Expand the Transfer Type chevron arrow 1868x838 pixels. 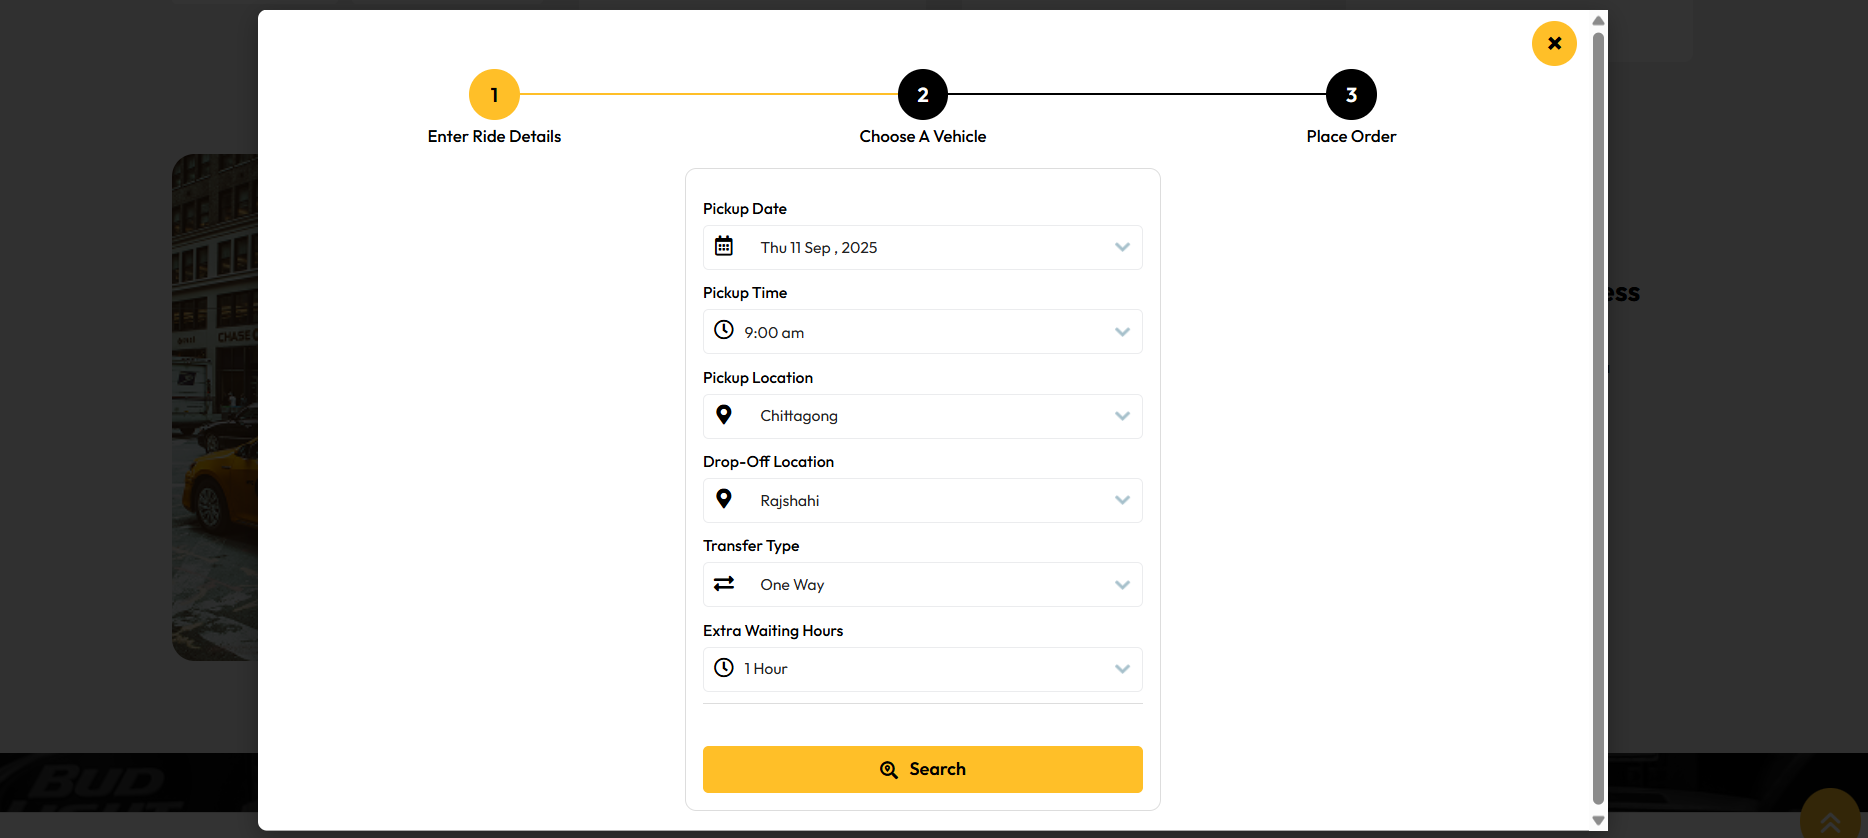pos(1122,585)
